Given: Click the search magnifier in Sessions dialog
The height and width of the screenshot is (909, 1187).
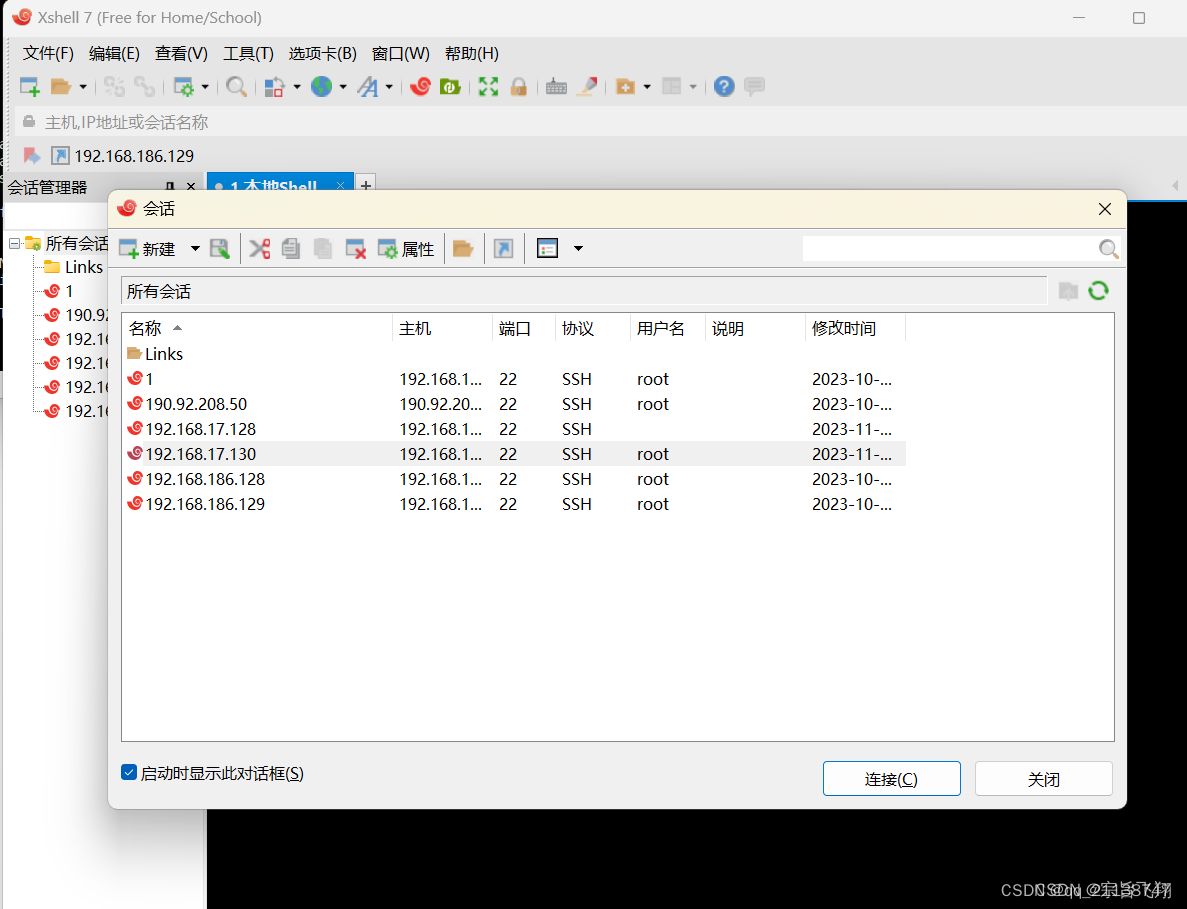Looking at the screenshot, I should click(x=1108, y=248).
